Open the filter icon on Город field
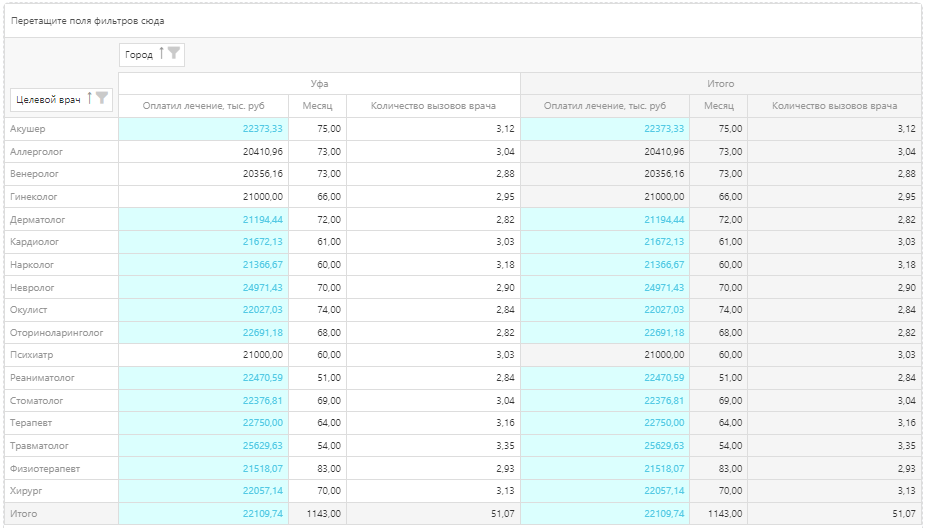The image size is (926, 528). click(x=174, y=54)
